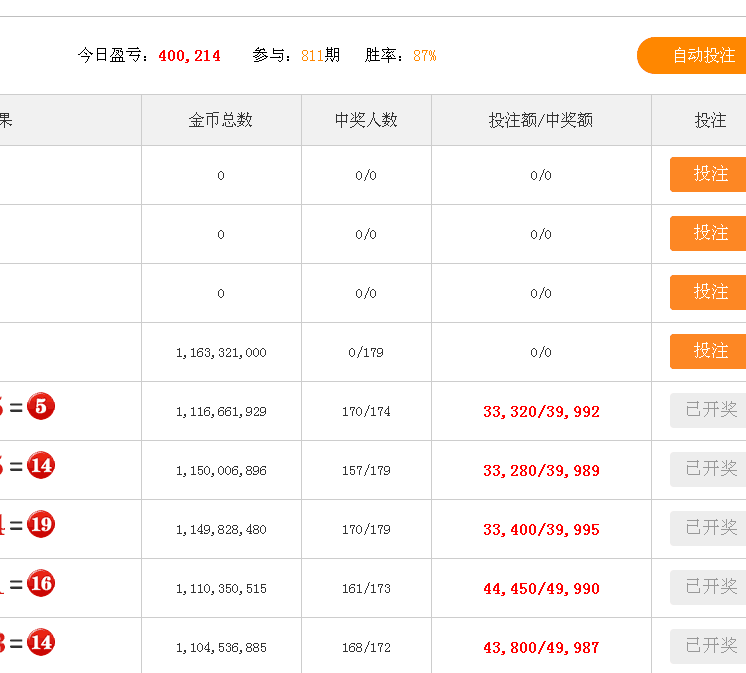This screenshot has height=673, width=746.
Task: Click 投注 button in the 1,163,321,000 row
Action: tap(709, 351)
